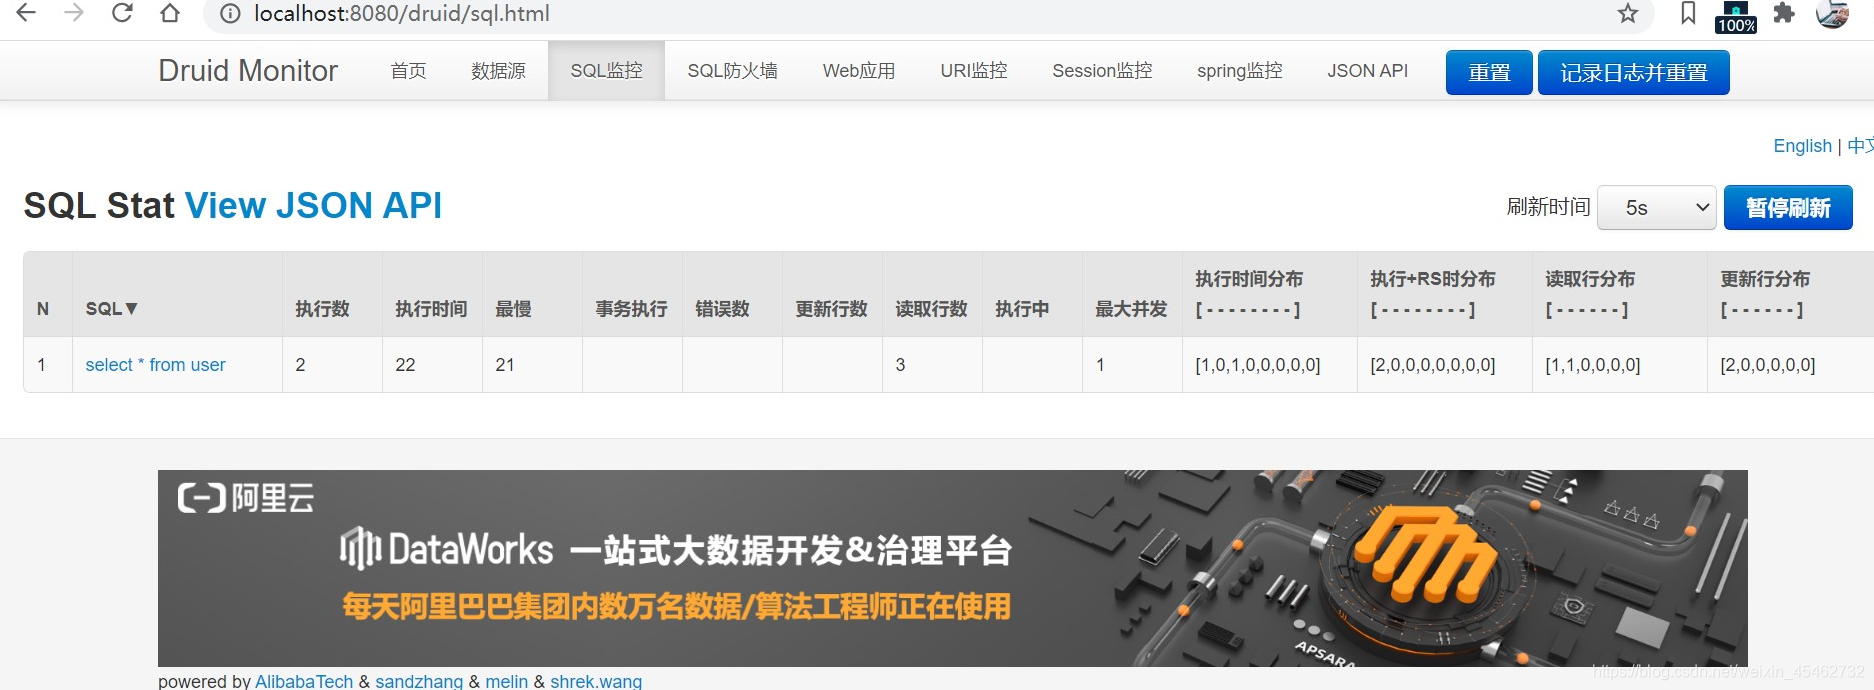
Task: Go back with the browser back arrow
Action: (x=26, y=13)
